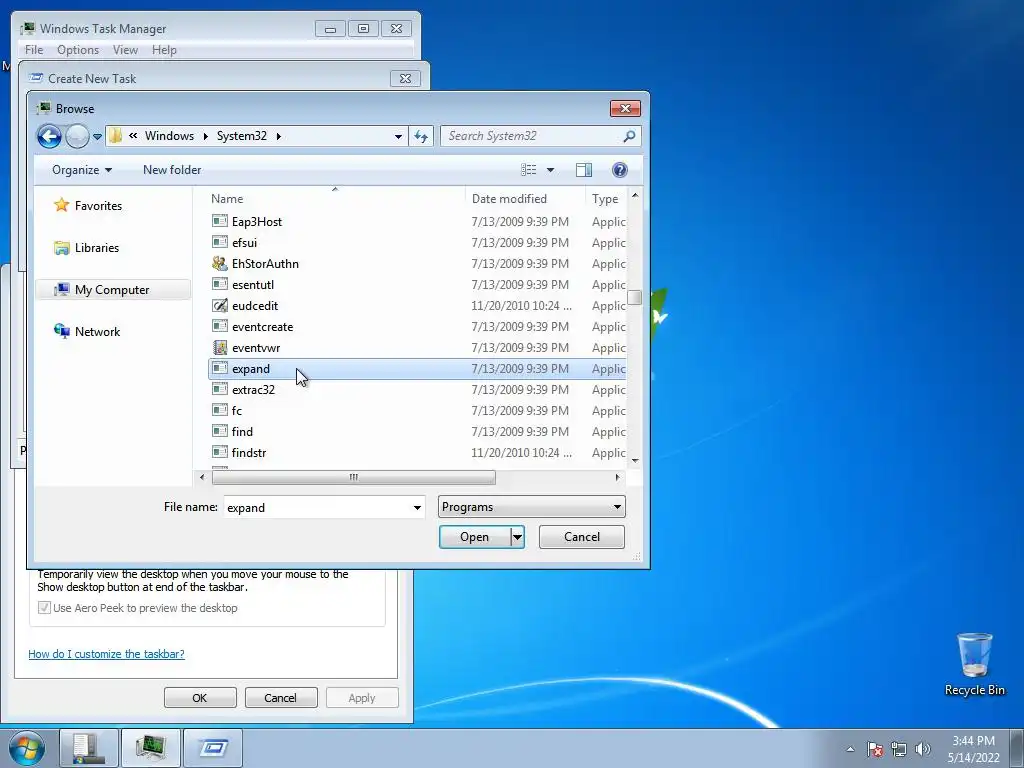Select the Eap3Host file icon
The image size is (1024, 768).
click(x=220, y=221)
